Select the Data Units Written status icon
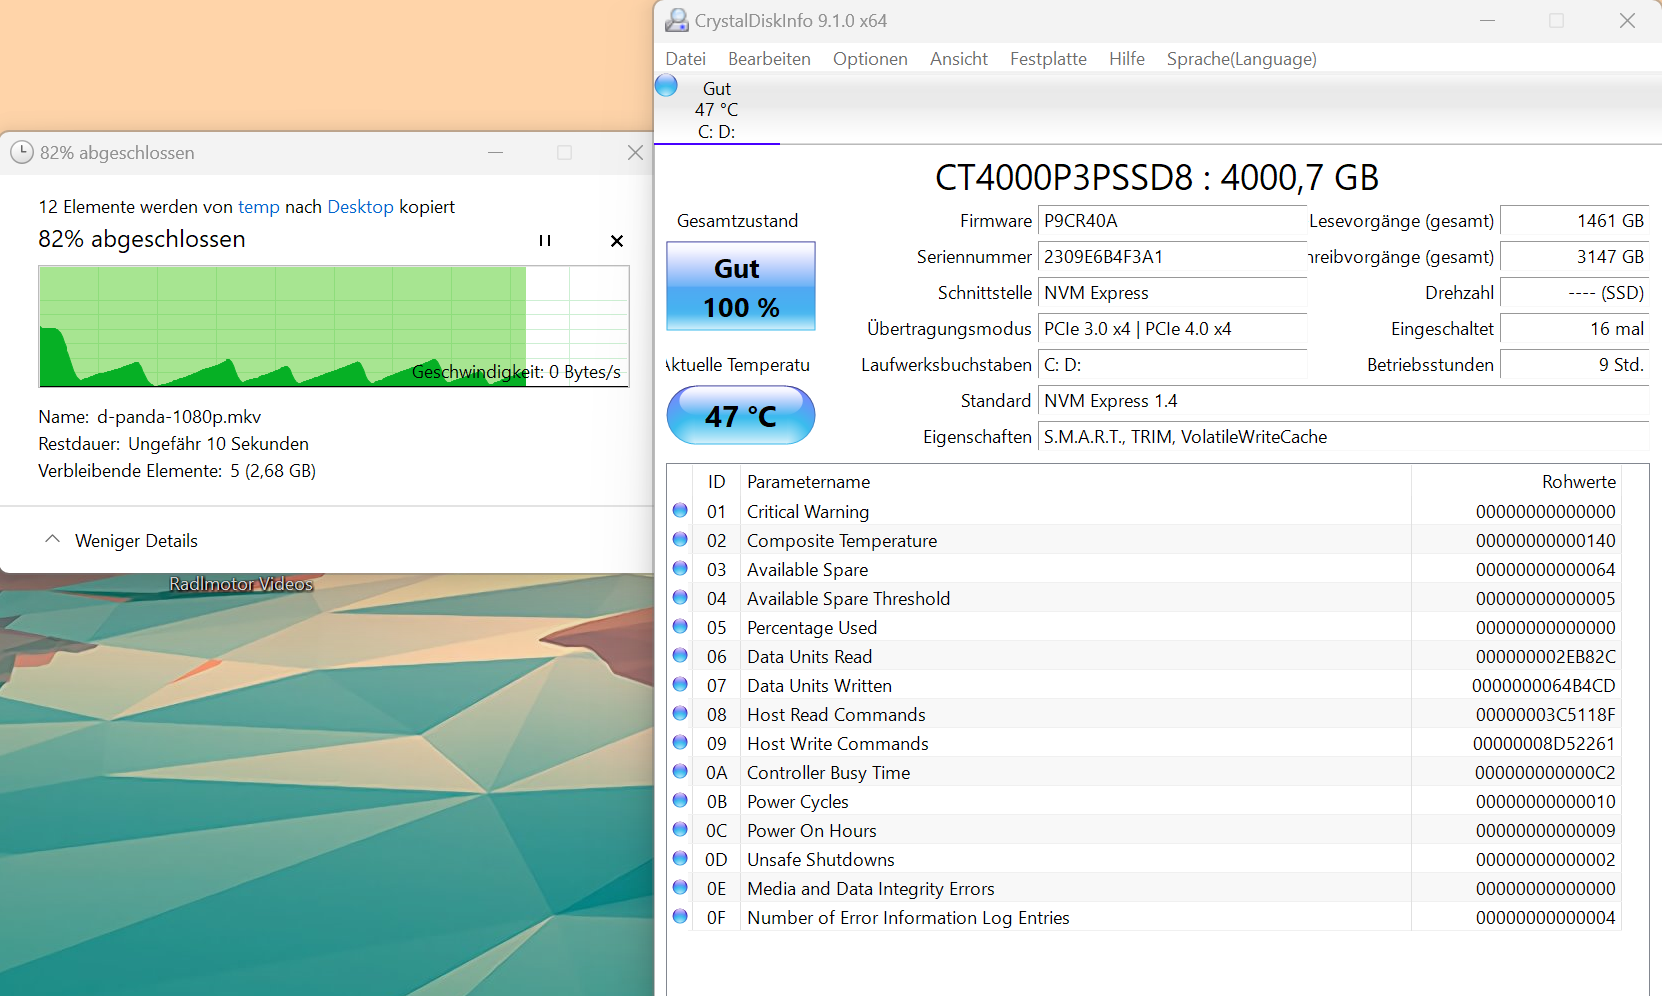This screenshot has height=996, width=1662. point(680,684)
